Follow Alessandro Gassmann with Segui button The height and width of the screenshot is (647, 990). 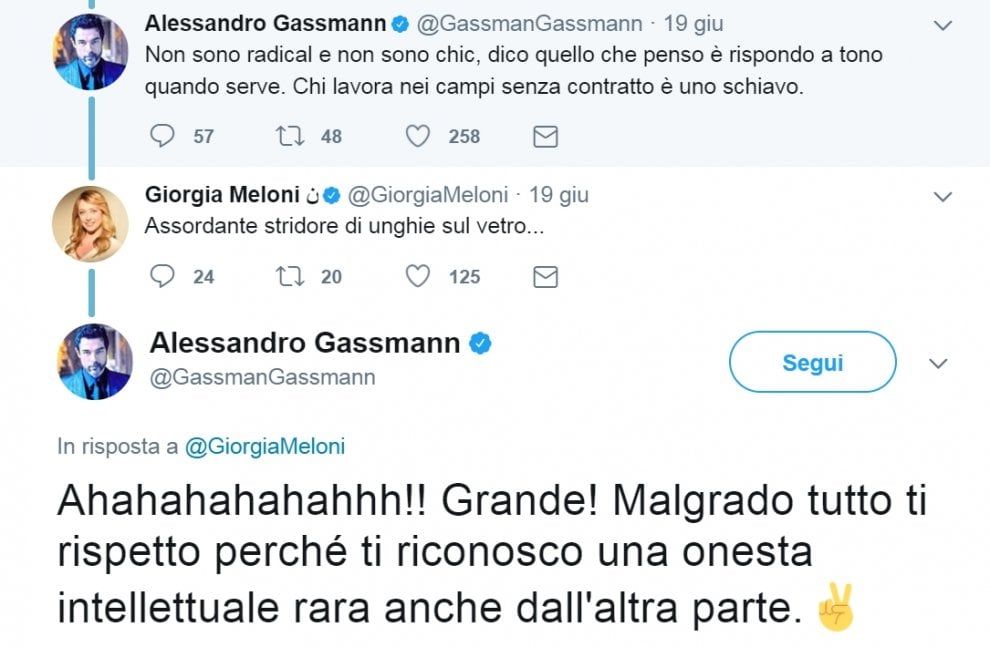click(x=813, y=362)
